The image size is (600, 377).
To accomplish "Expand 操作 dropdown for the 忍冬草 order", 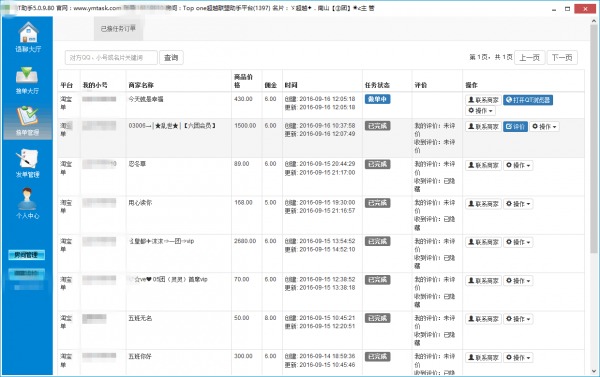I will (x=518, y=165).
